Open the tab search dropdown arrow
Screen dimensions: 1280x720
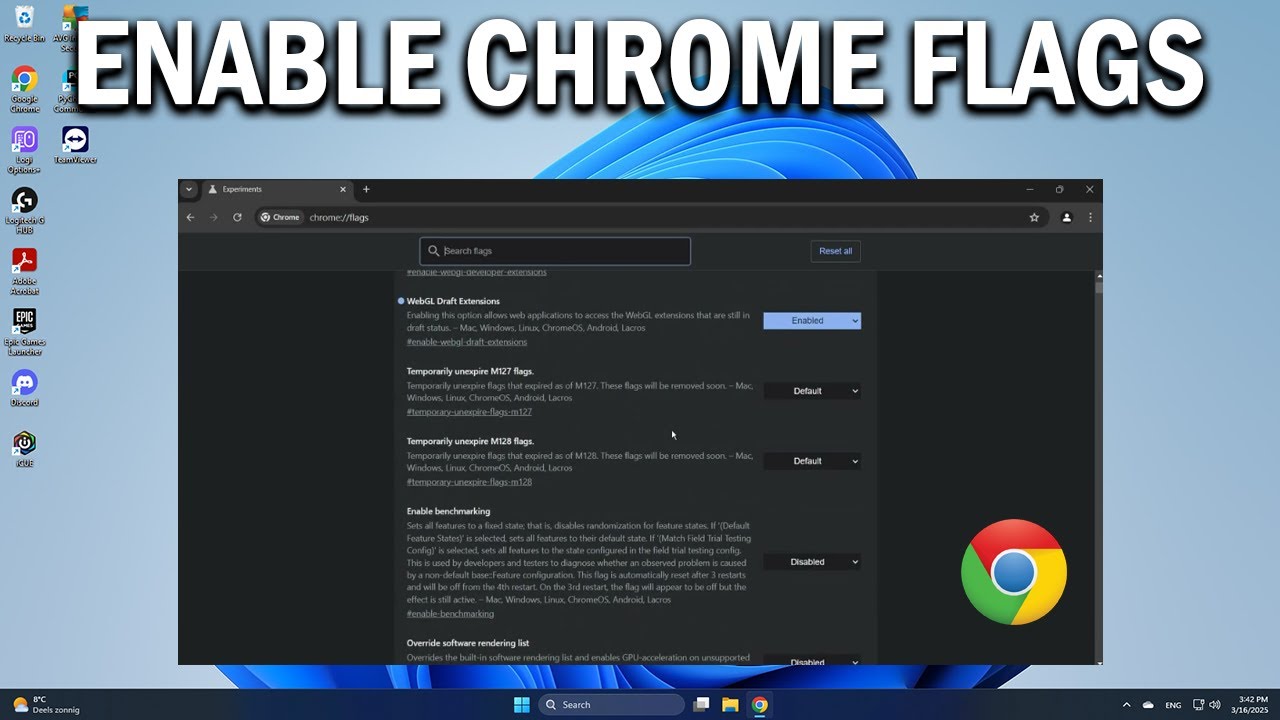click(x=189, y=189)
